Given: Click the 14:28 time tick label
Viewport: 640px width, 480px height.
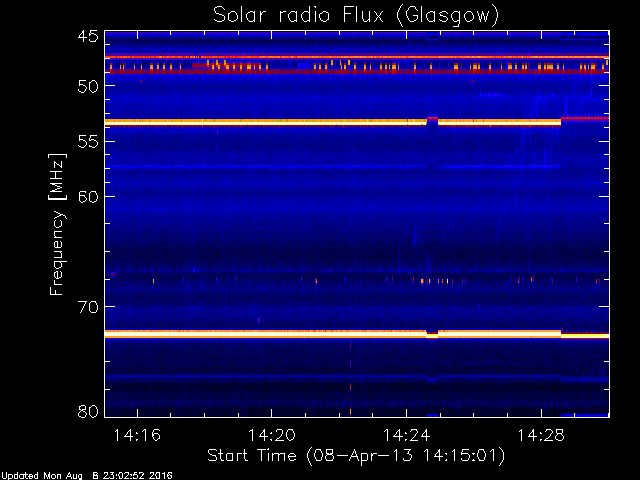Looking at the screenshot, I should click(x=541, y=435).
